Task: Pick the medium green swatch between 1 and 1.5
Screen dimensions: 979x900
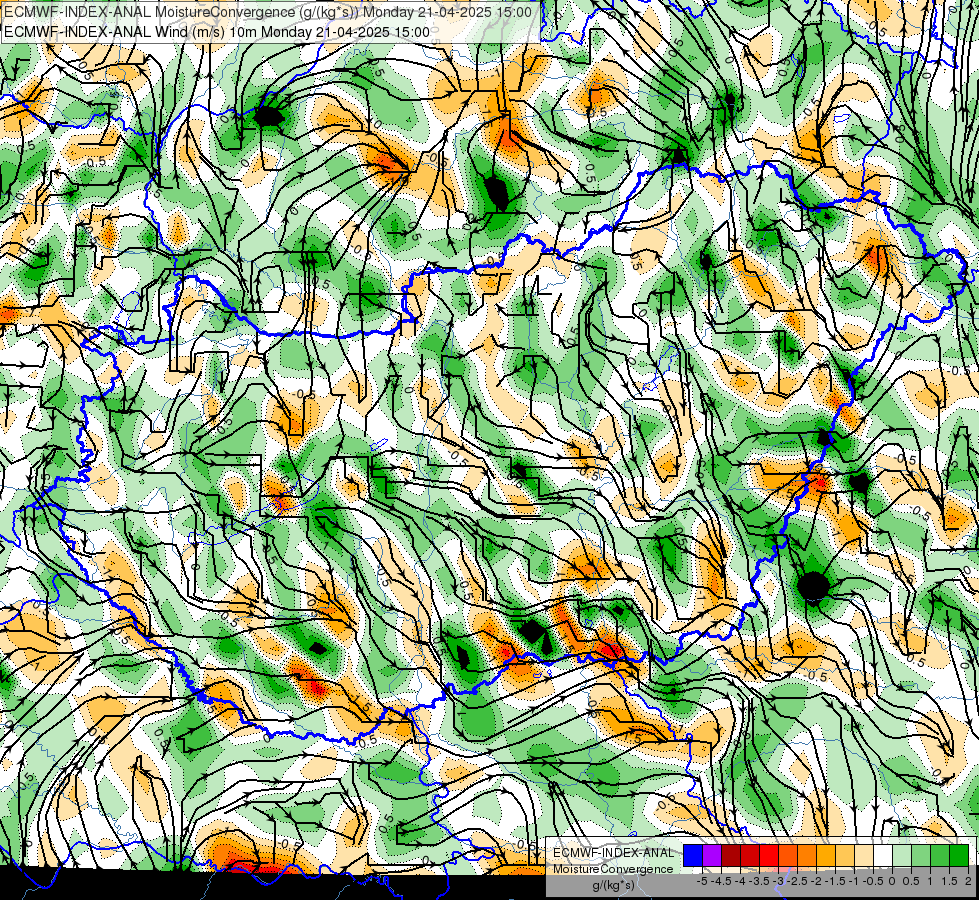Action: (x=940, y=855)
